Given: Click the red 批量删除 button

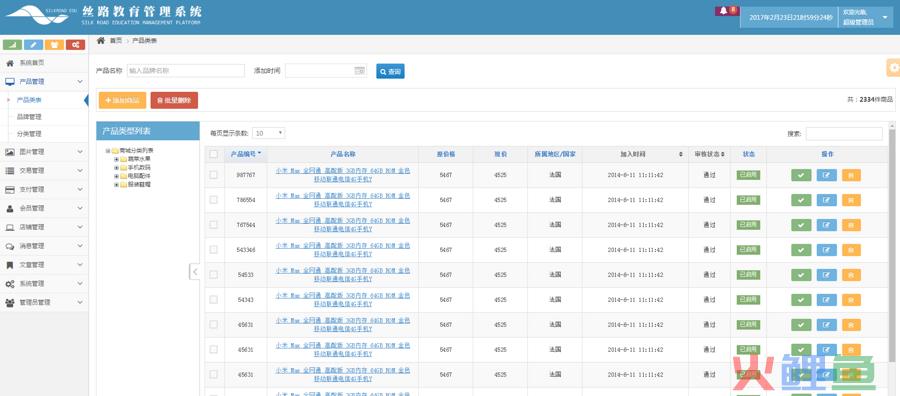Looking at the screenshot, I should coord(174,100).
